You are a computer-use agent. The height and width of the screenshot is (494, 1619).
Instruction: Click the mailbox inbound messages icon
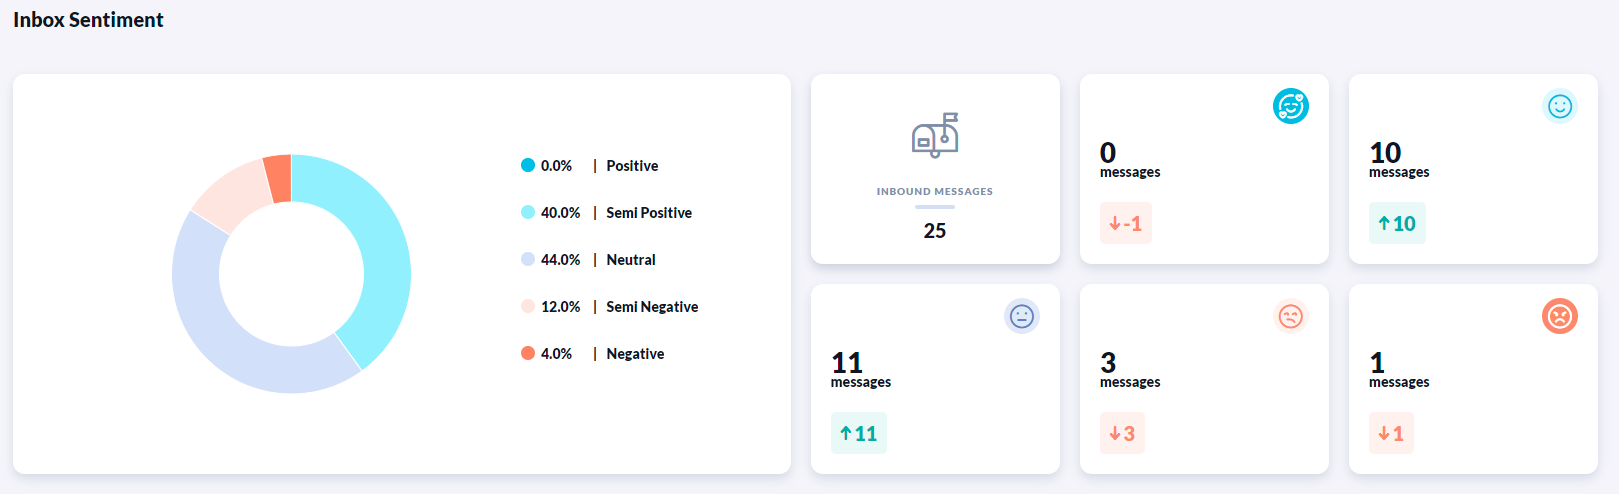pos(935,136)
